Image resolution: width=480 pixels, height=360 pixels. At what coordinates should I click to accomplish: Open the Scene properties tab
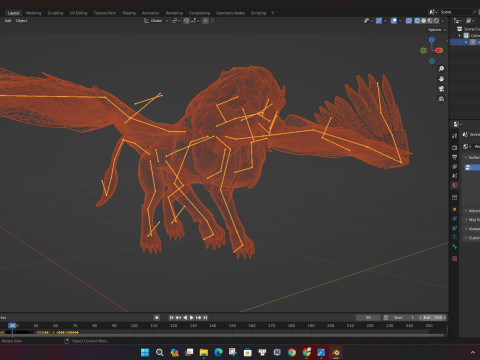click(455, 176)
